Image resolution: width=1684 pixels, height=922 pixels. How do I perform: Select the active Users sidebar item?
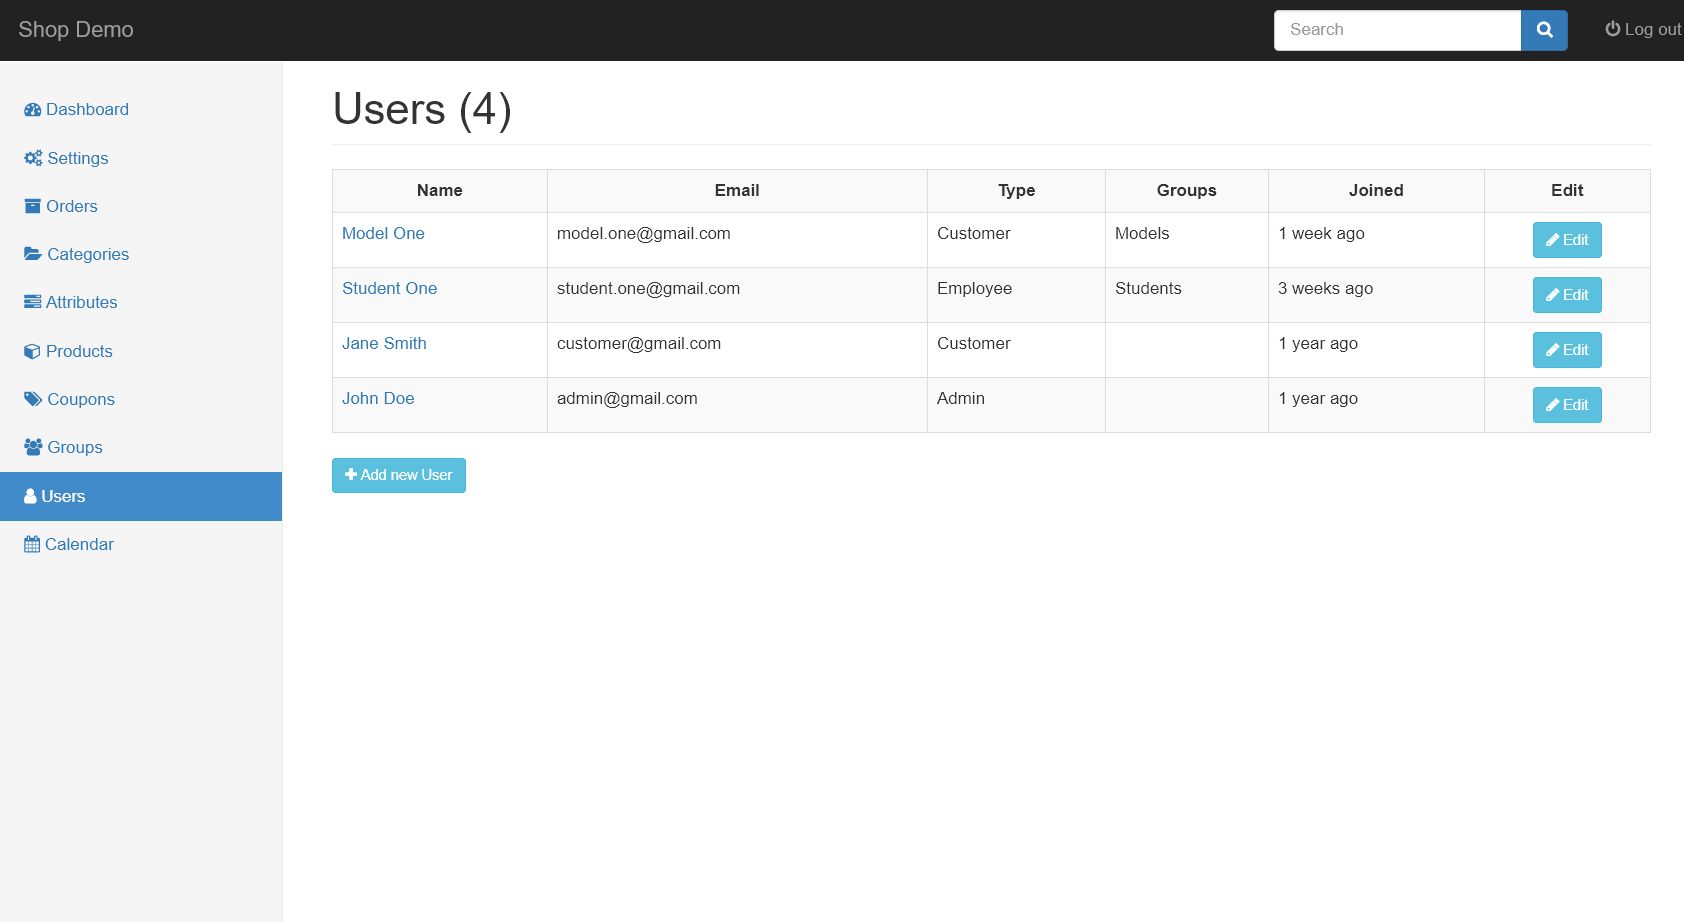[141, 496]
